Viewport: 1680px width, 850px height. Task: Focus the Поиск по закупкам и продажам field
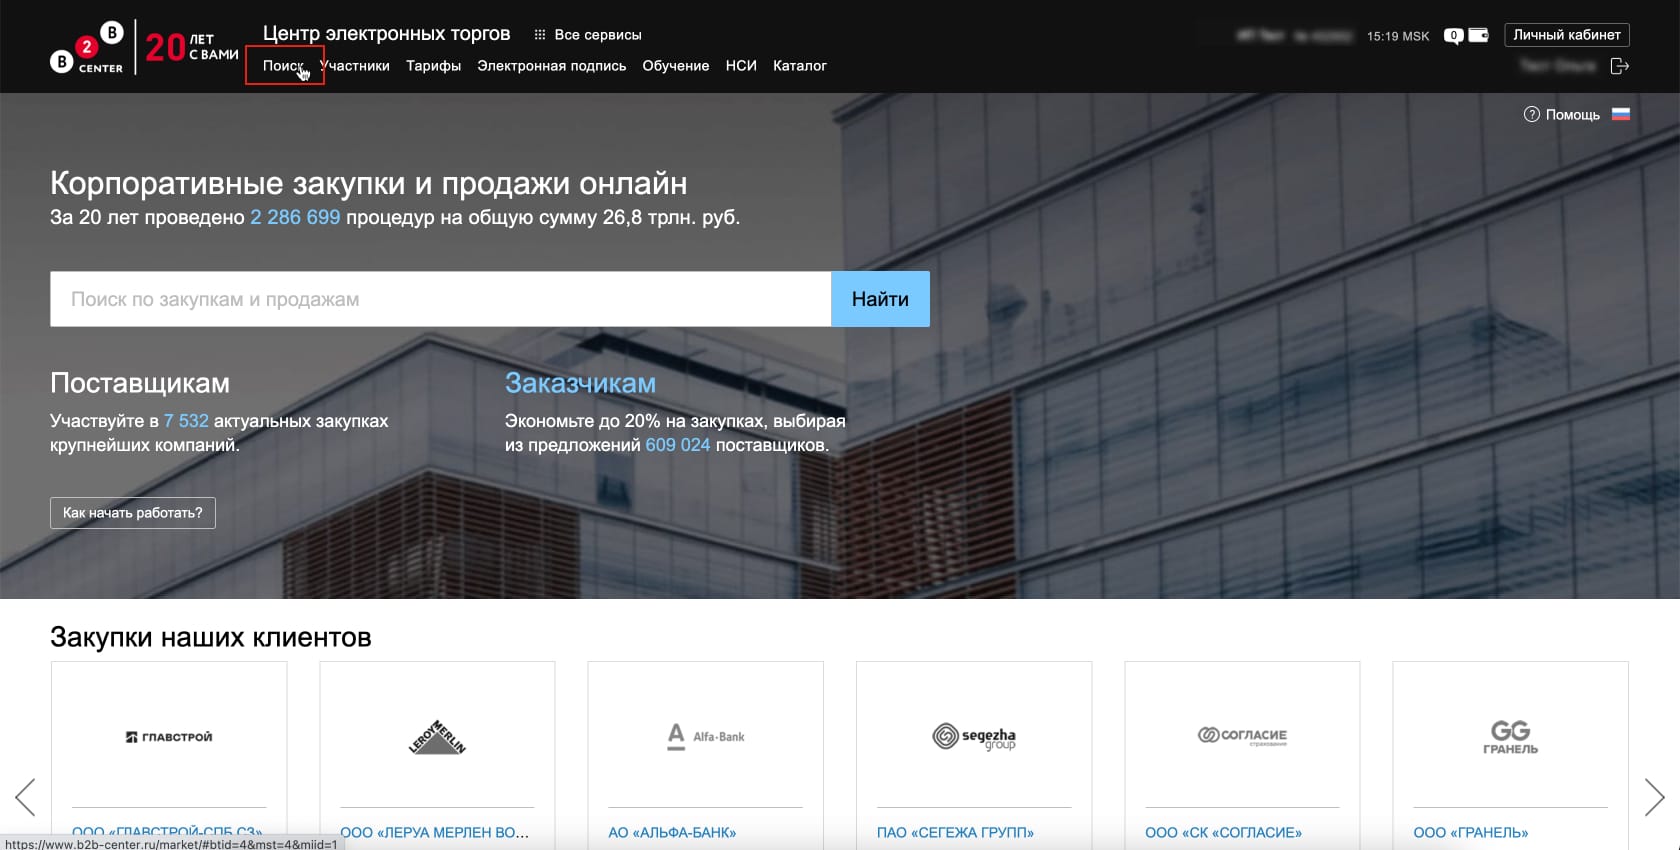tap(440, 299)
